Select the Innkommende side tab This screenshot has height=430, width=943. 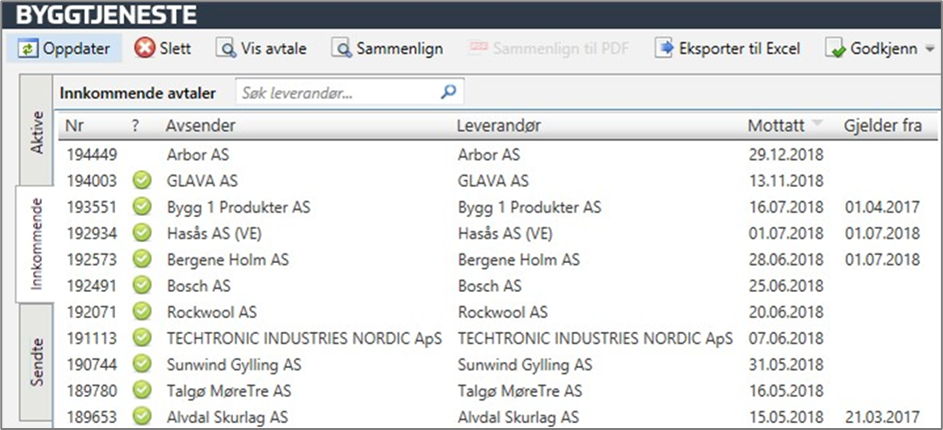pyautogui.click(x=38, y=246)
